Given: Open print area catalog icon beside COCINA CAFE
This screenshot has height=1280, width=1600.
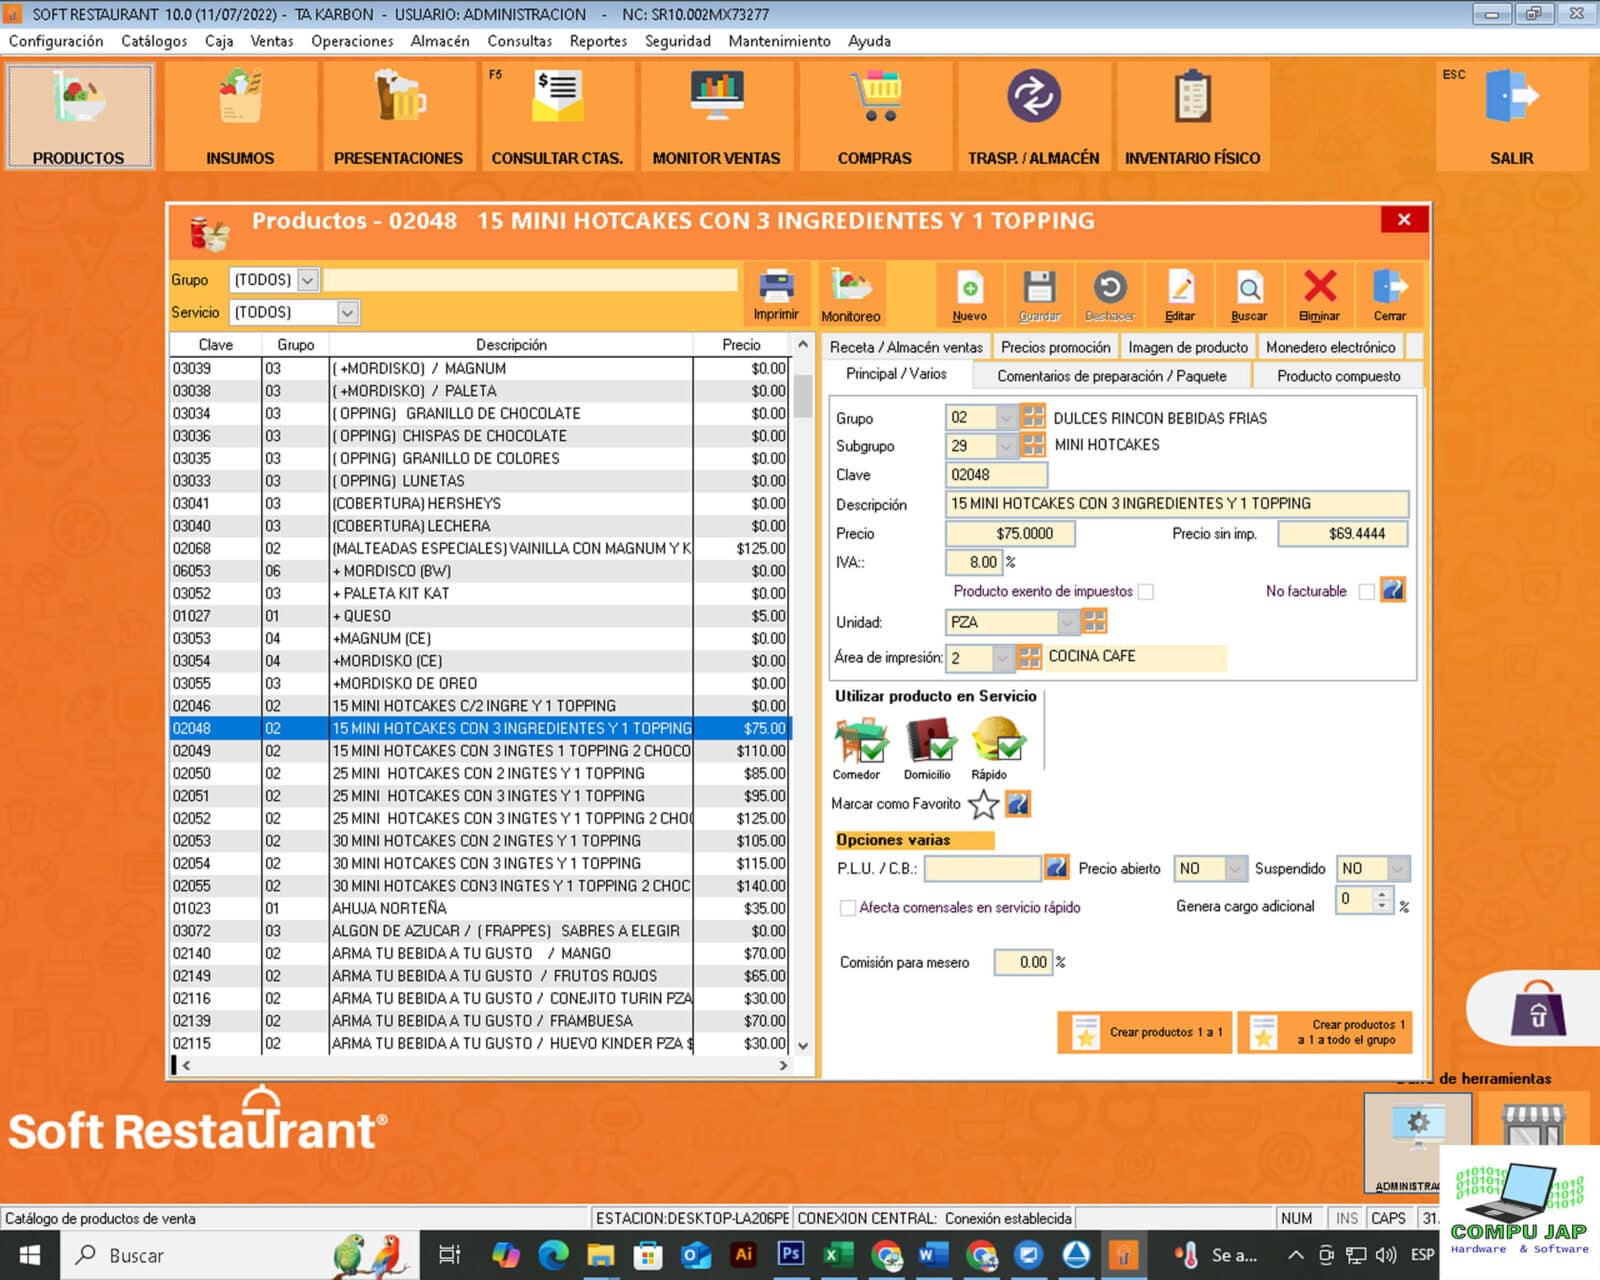Looking at the screenshot, I should click(1029, 657).
